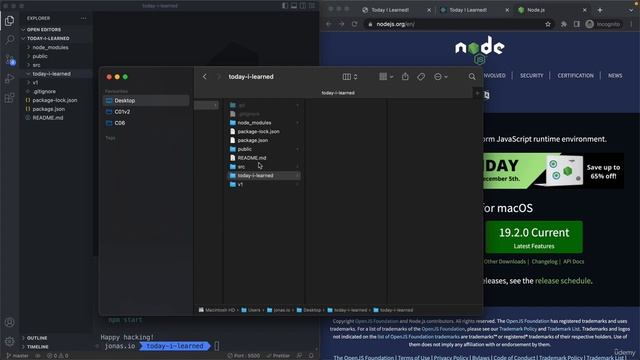Viewport: 640px width, 360px height.
Task: Click Finder Share icon
Action: [405, 77]
